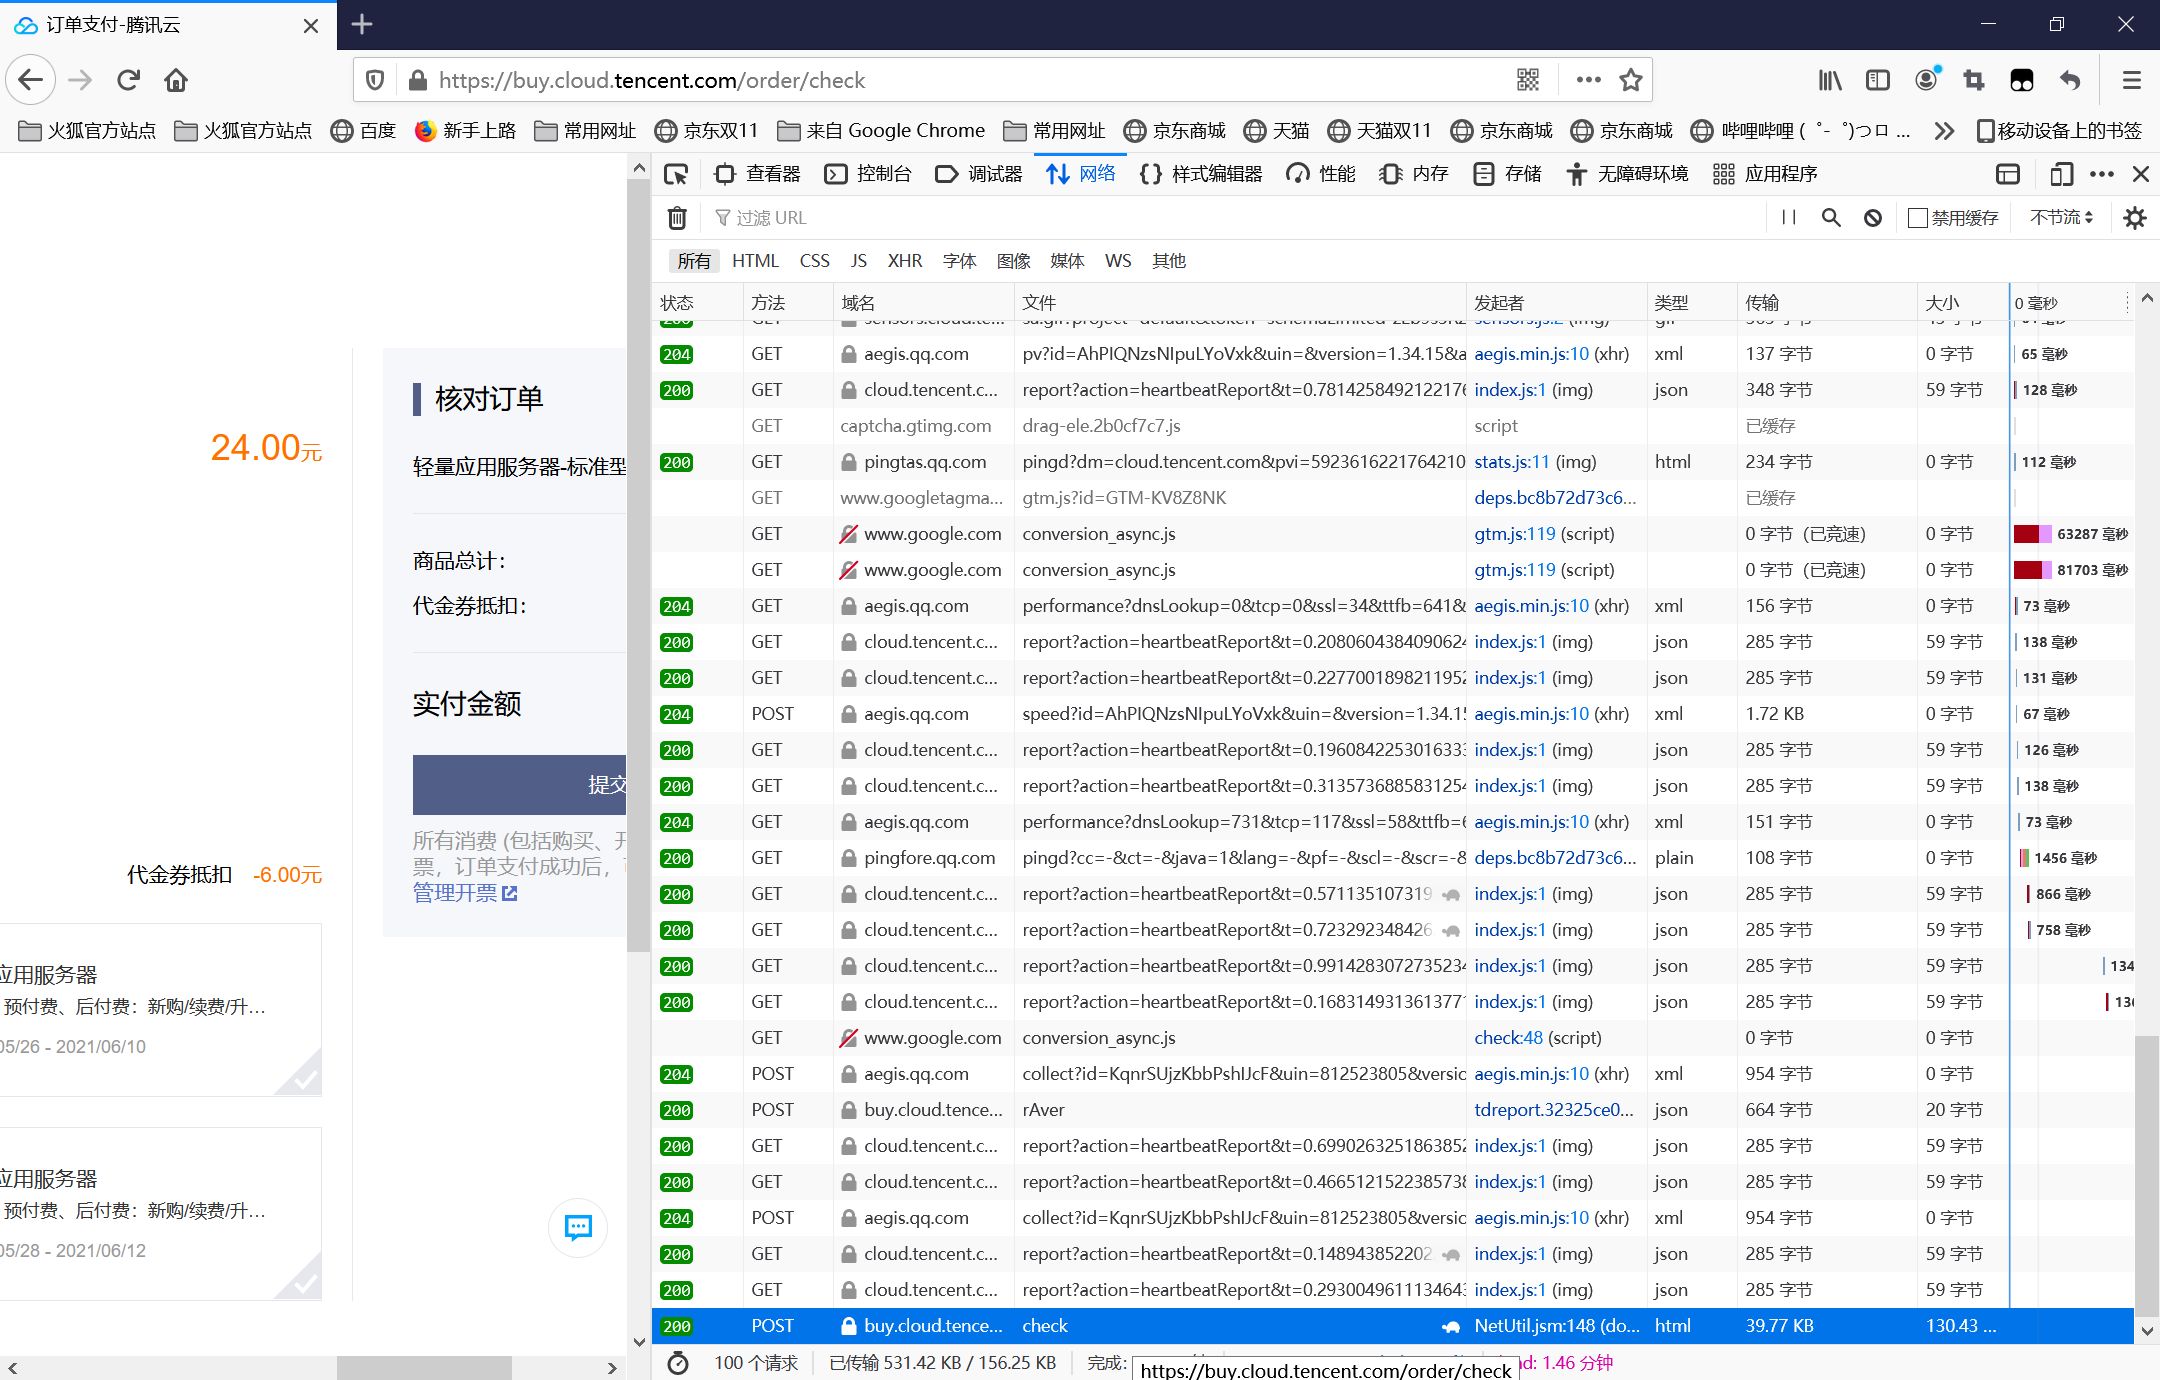This screenshot has height=1380, width=2160.
Task: Select the 所有 request filter
Action: tap(693, 261)
